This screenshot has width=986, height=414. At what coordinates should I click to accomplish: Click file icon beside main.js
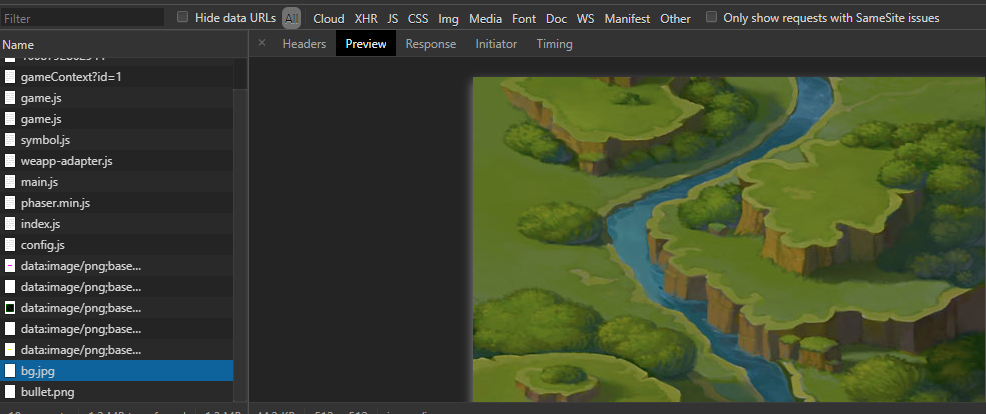[x=9, y=182]
